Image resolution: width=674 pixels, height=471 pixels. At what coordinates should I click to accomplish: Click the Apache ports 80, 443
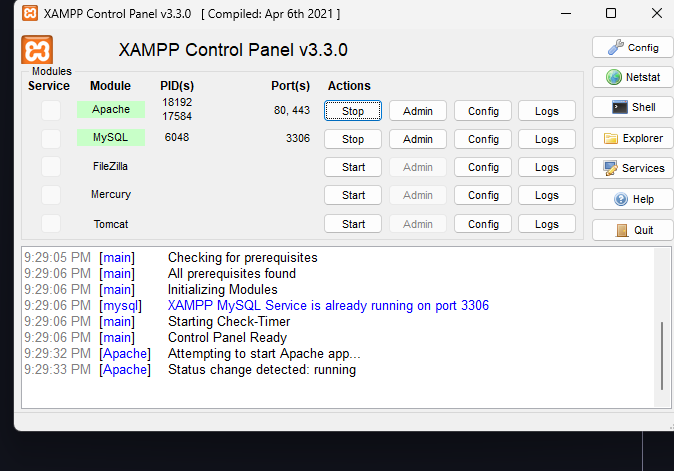(292, 110)
